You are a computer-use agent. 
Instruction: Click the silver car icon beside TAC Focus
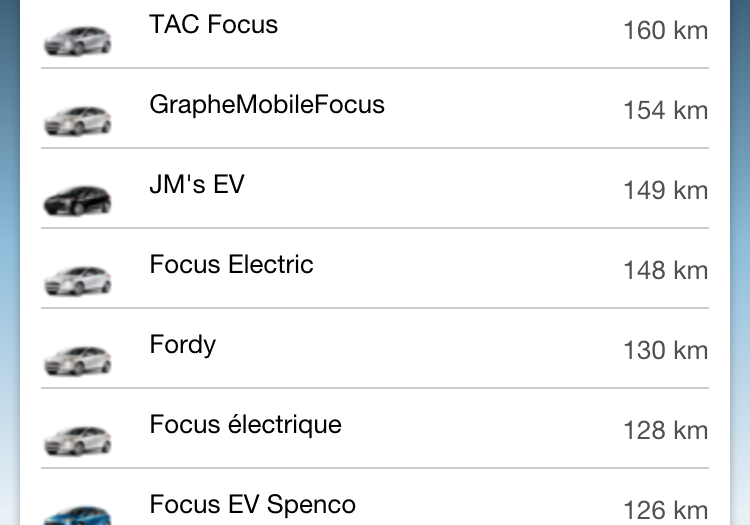[x=78, y=39]
